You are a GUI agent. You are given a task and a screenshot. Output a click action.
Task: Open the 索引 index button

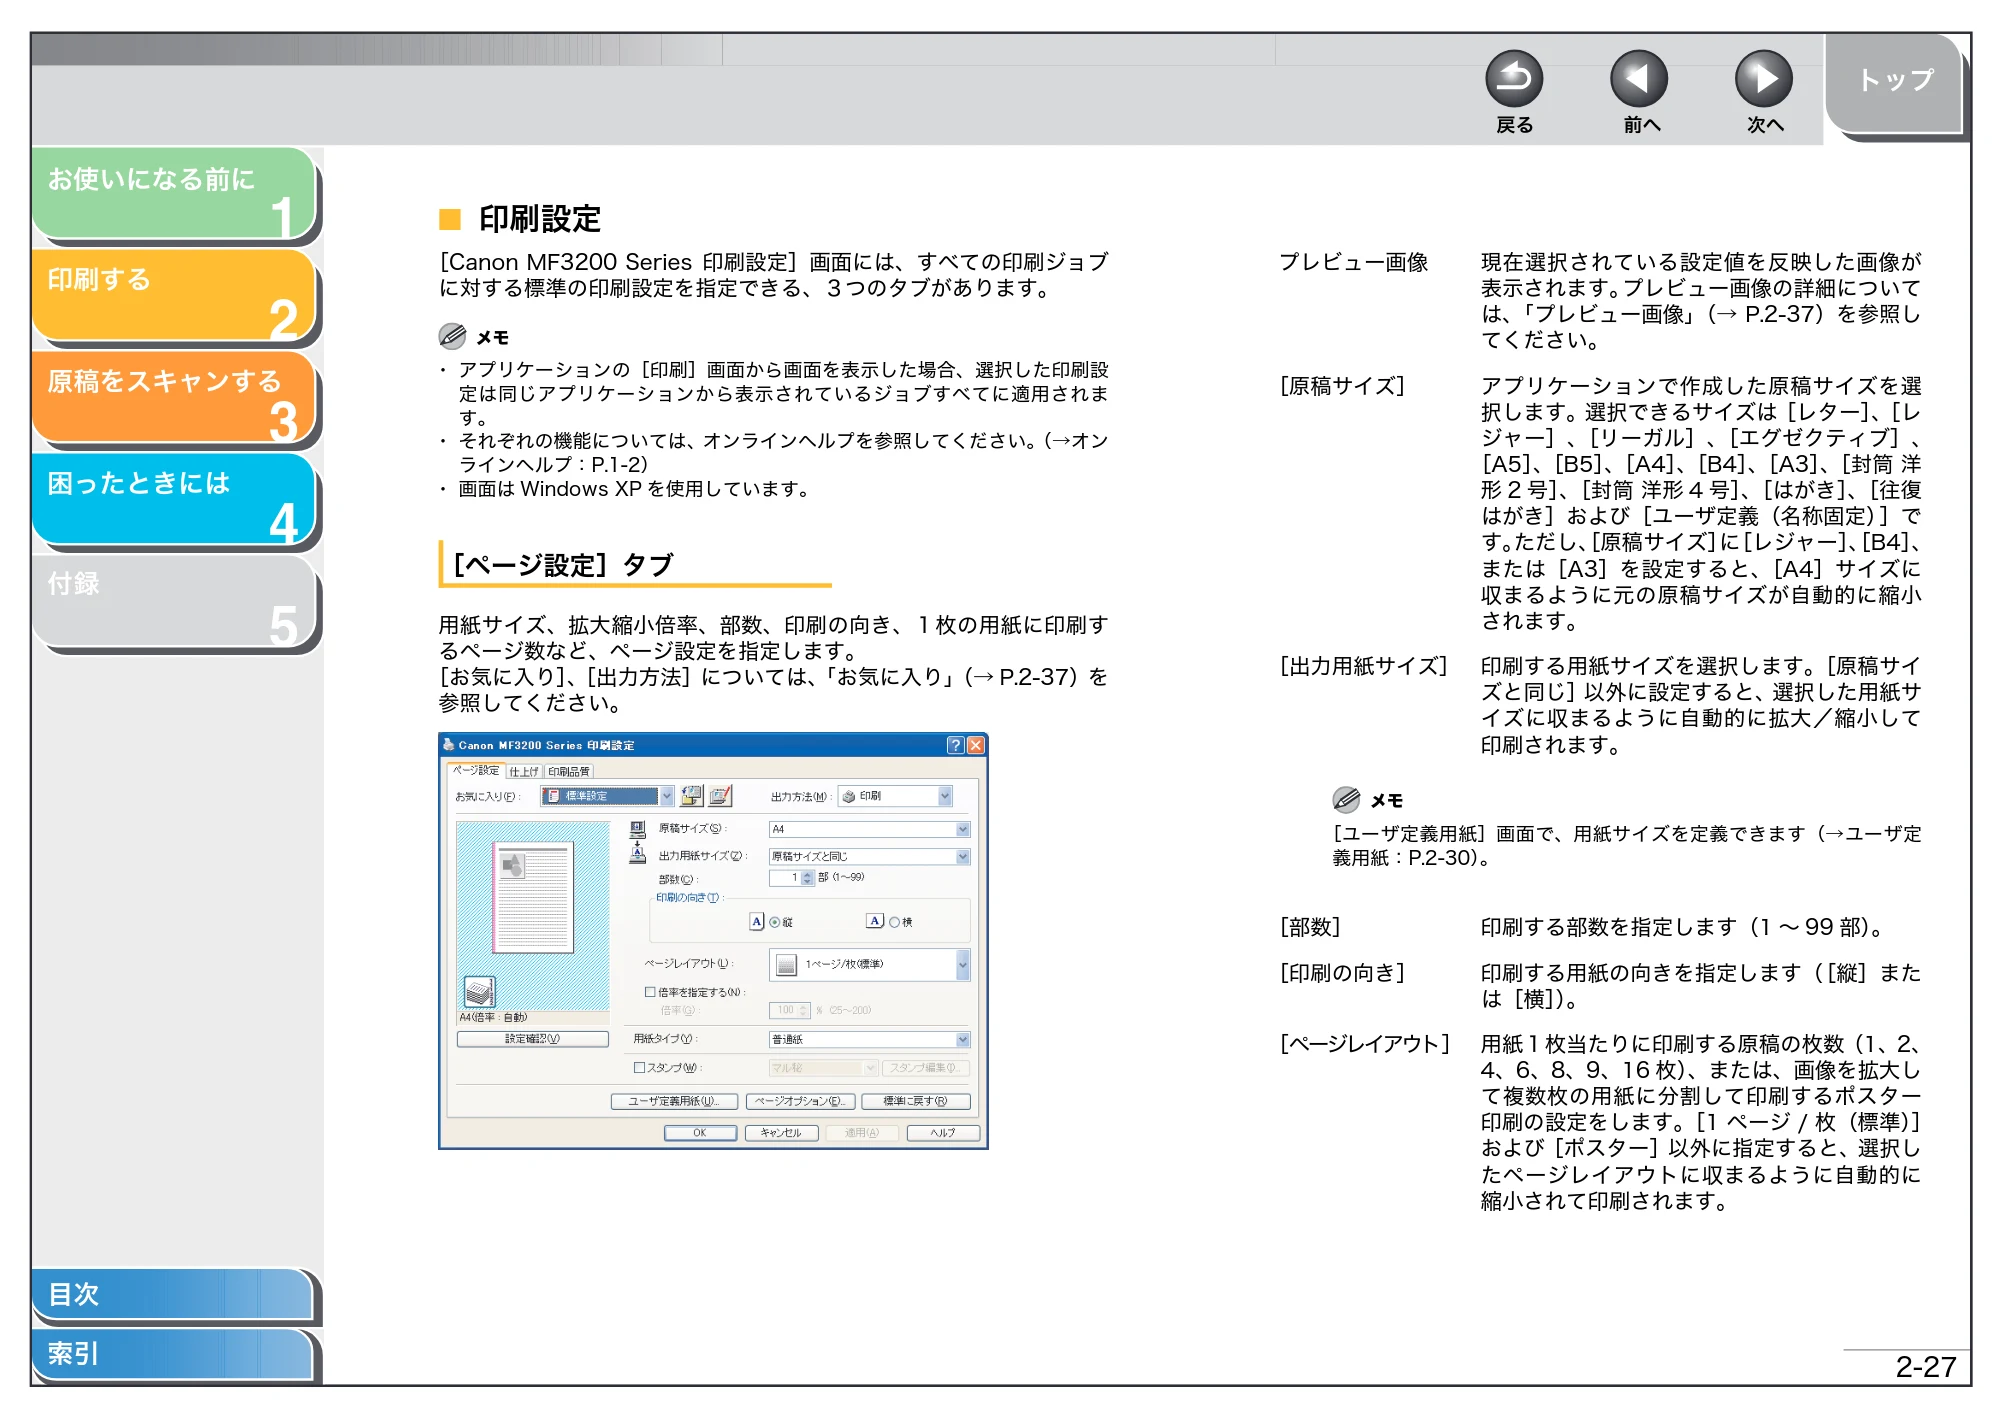click(174, 1354)
